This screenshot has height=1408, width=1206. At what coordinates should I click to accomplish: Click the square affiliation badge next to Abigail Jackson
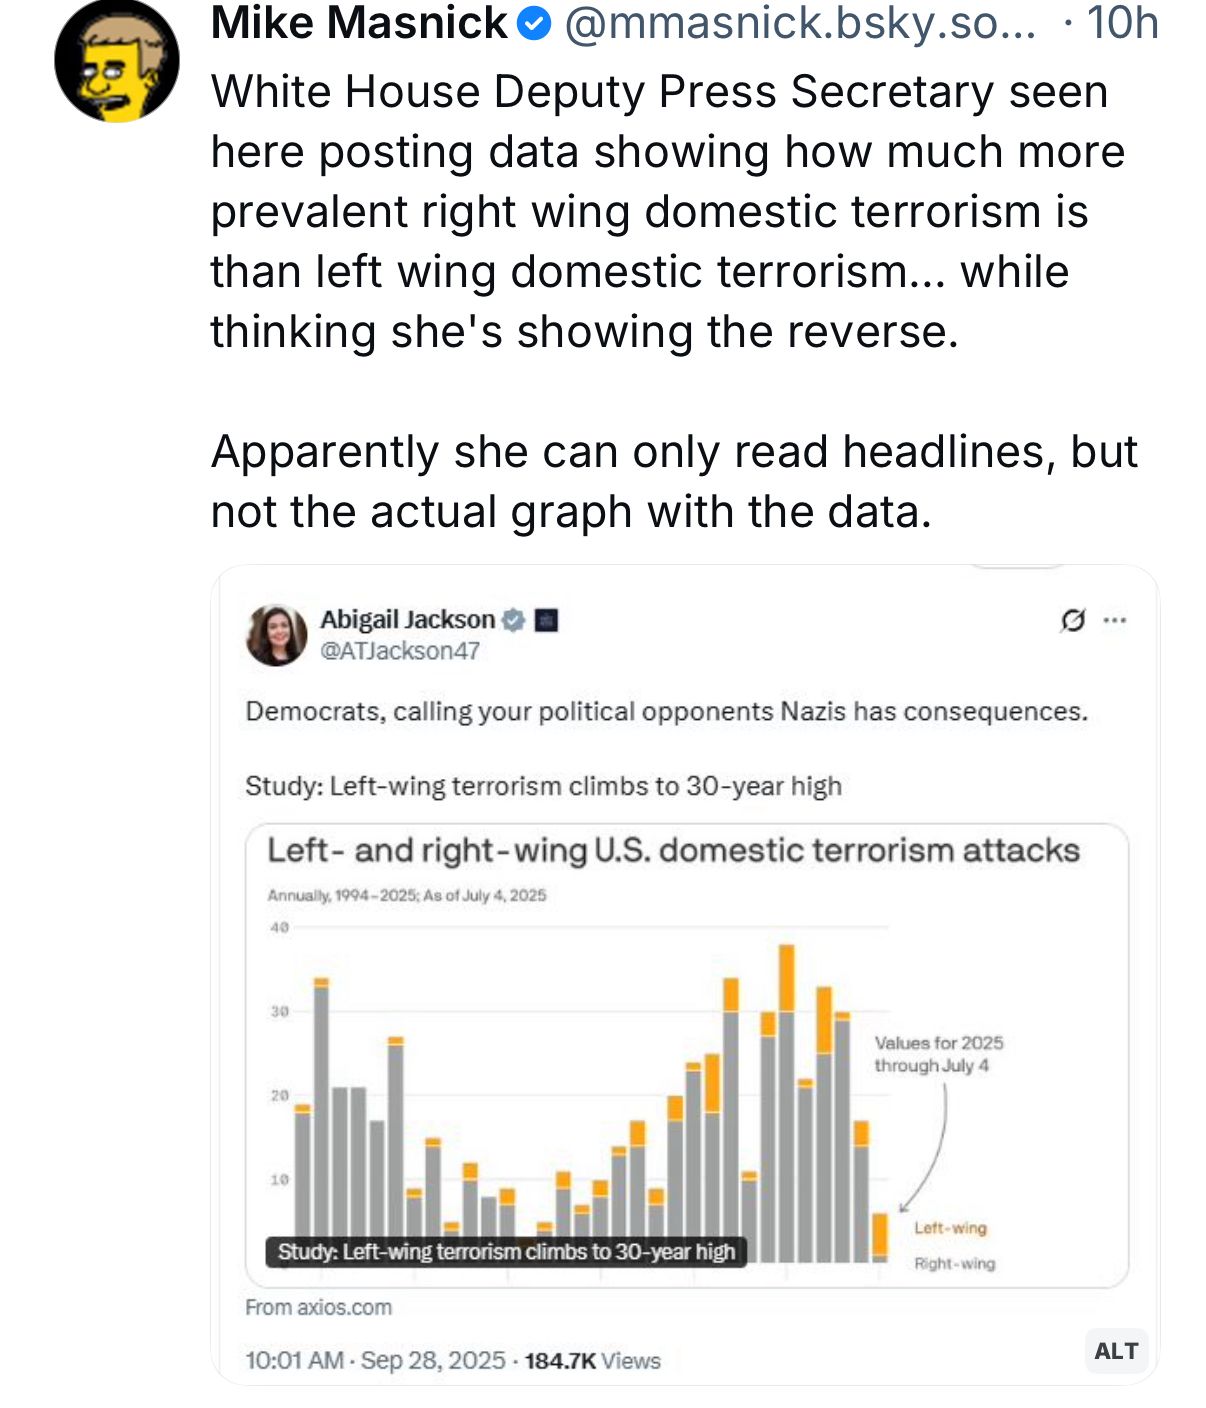coord(546,620)
